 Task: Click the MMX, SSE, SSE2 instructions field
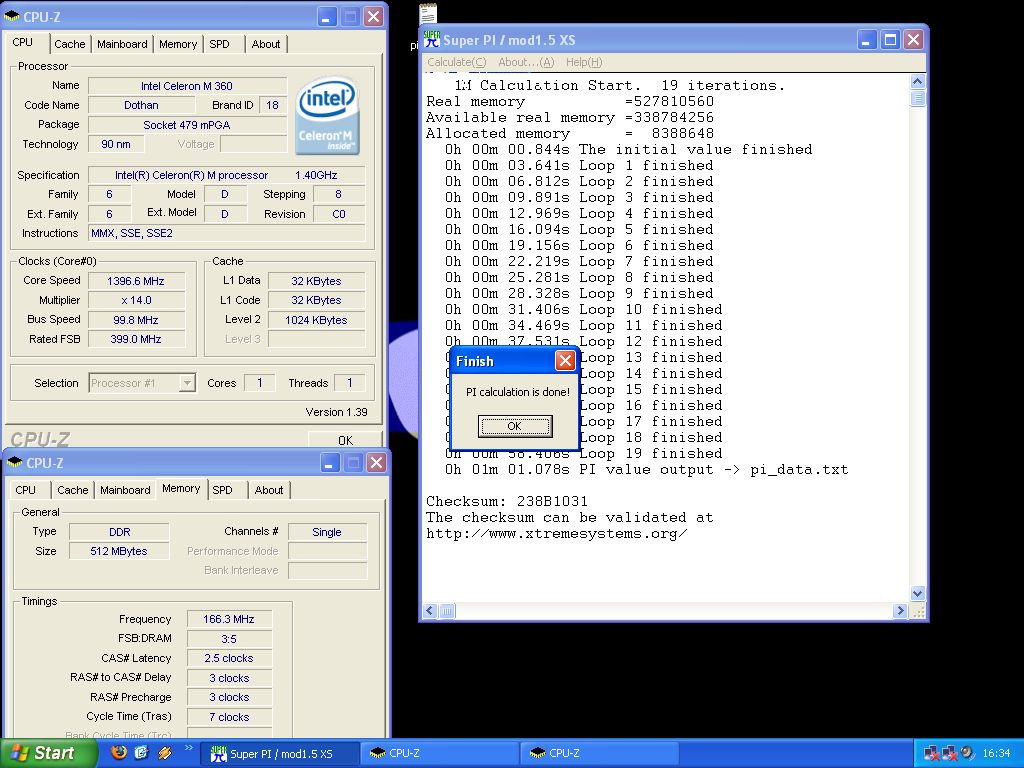point(227,233)
